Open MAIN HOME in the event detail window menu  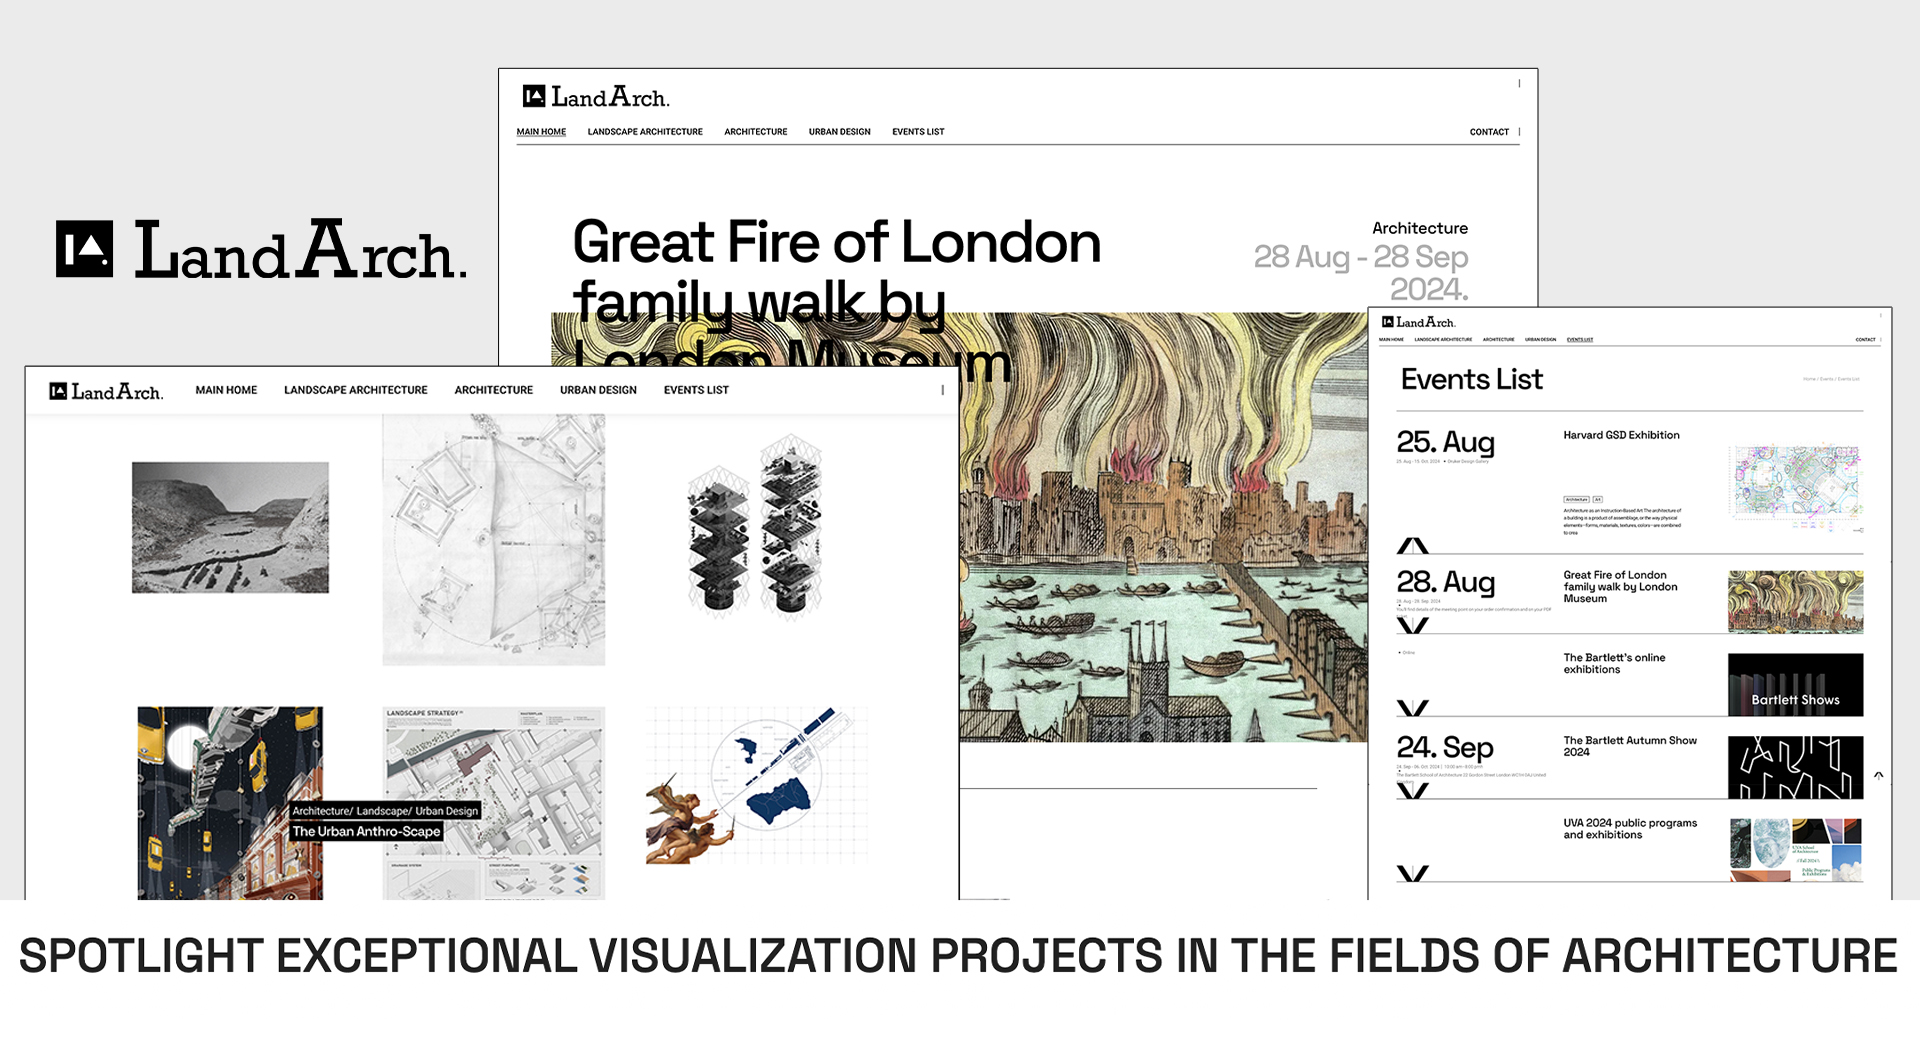[541, 132]
